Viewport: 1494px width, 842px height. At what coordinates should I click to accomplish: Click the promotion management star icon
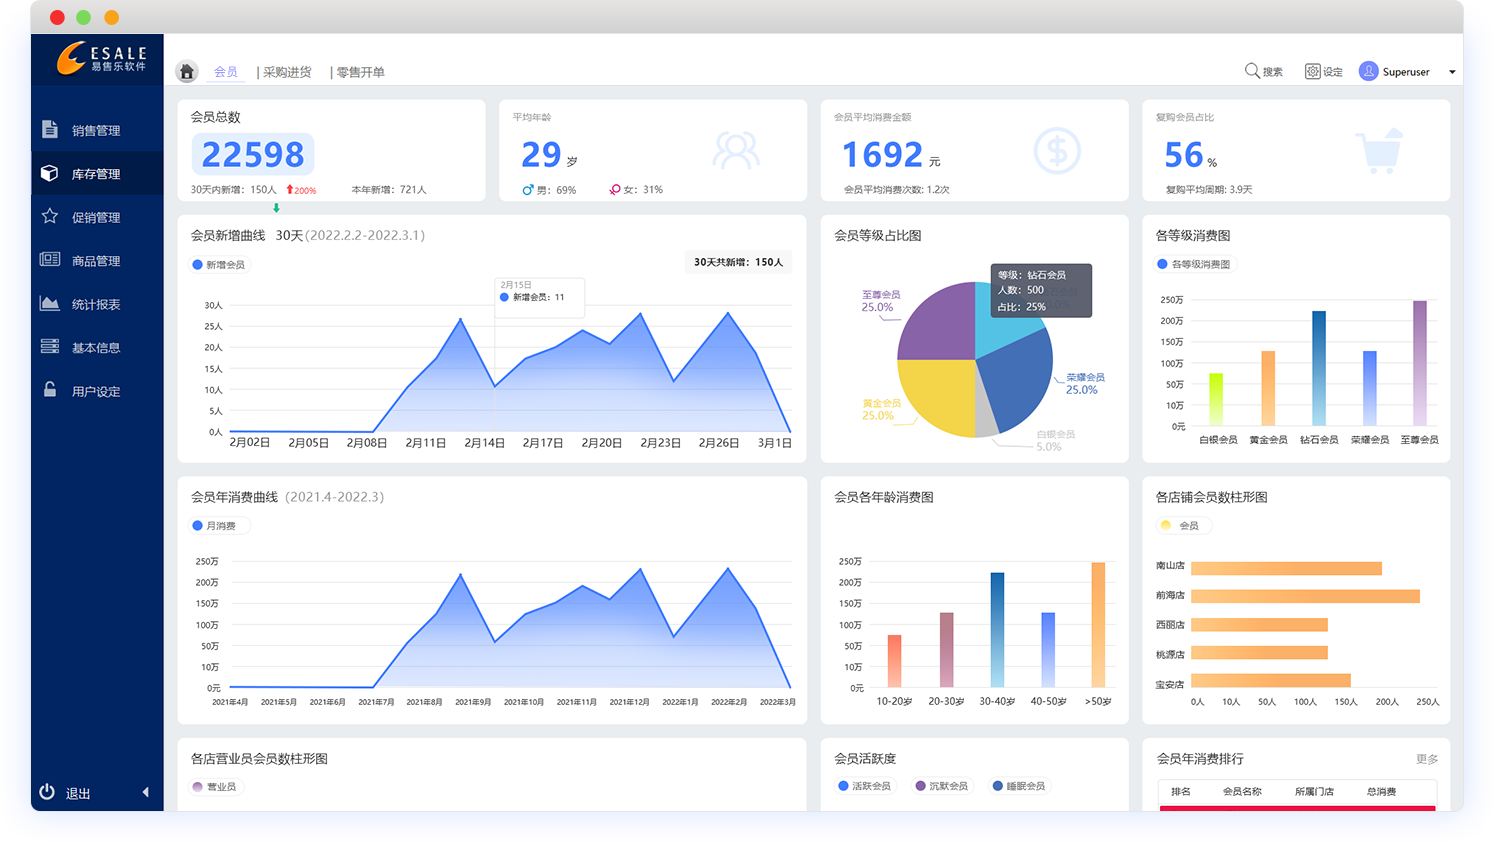49,216
